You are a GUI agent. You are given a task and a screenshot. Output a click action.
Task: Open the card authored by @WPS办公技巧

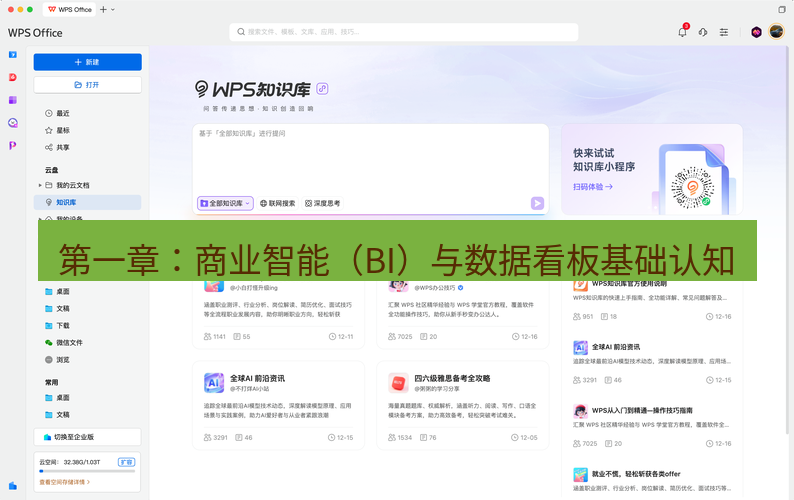click(x=463, y=315)
